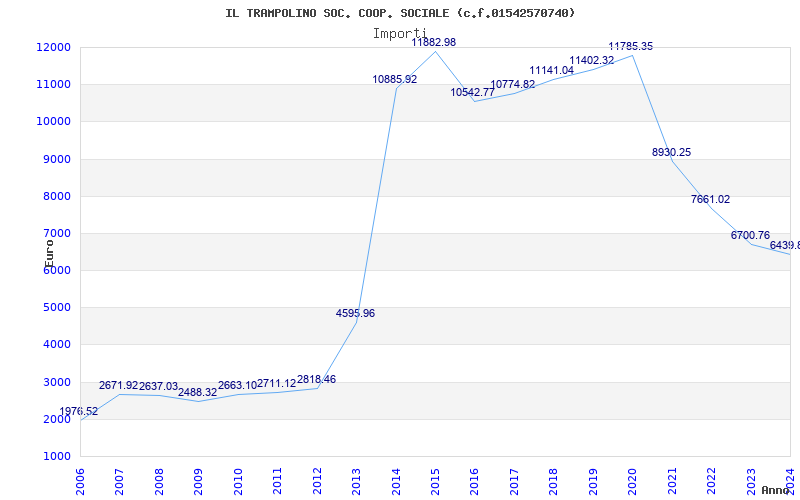Click the 2023 x-axis year label
The height and width of the screenshot is (500, 800).
(751, 481)
